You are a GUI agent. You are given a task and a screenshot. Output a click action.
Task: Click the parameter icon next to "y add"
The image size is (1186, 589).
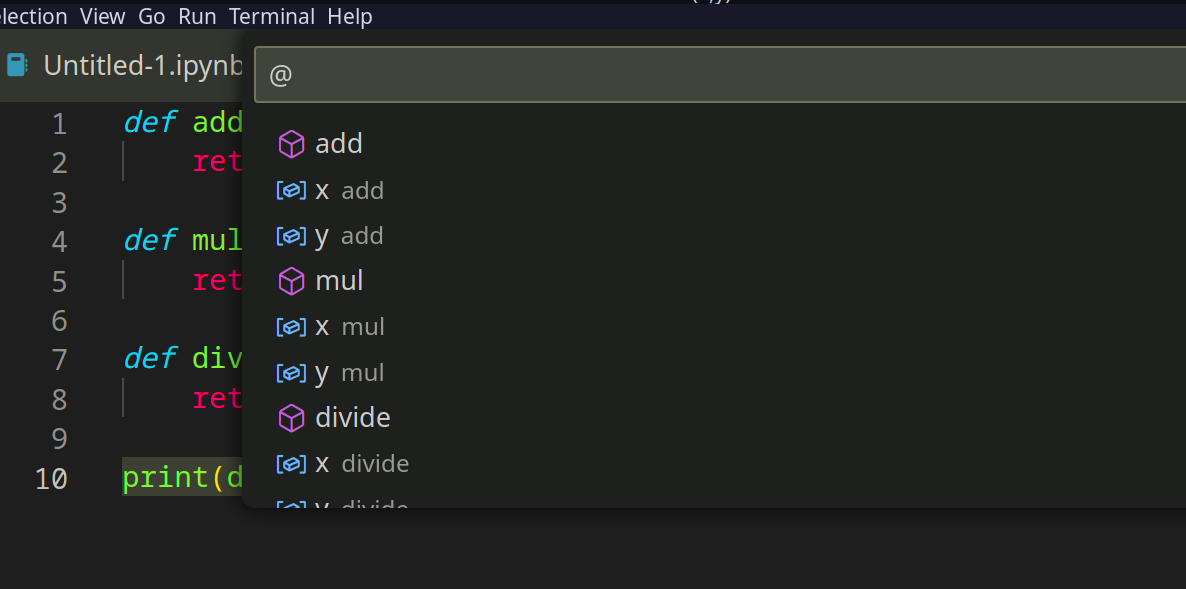point(291,235)
